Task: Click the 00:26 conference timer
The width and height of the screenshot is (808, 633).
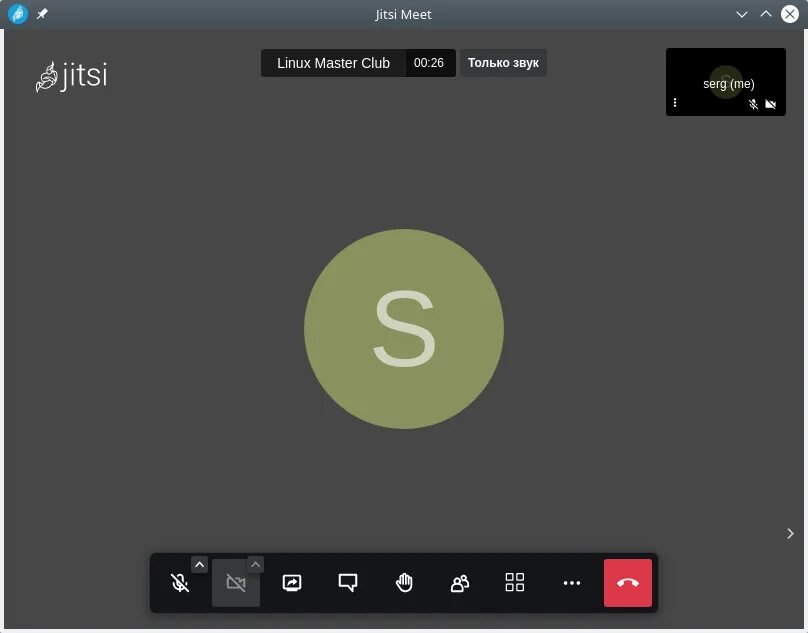Action: pos(429,63)
